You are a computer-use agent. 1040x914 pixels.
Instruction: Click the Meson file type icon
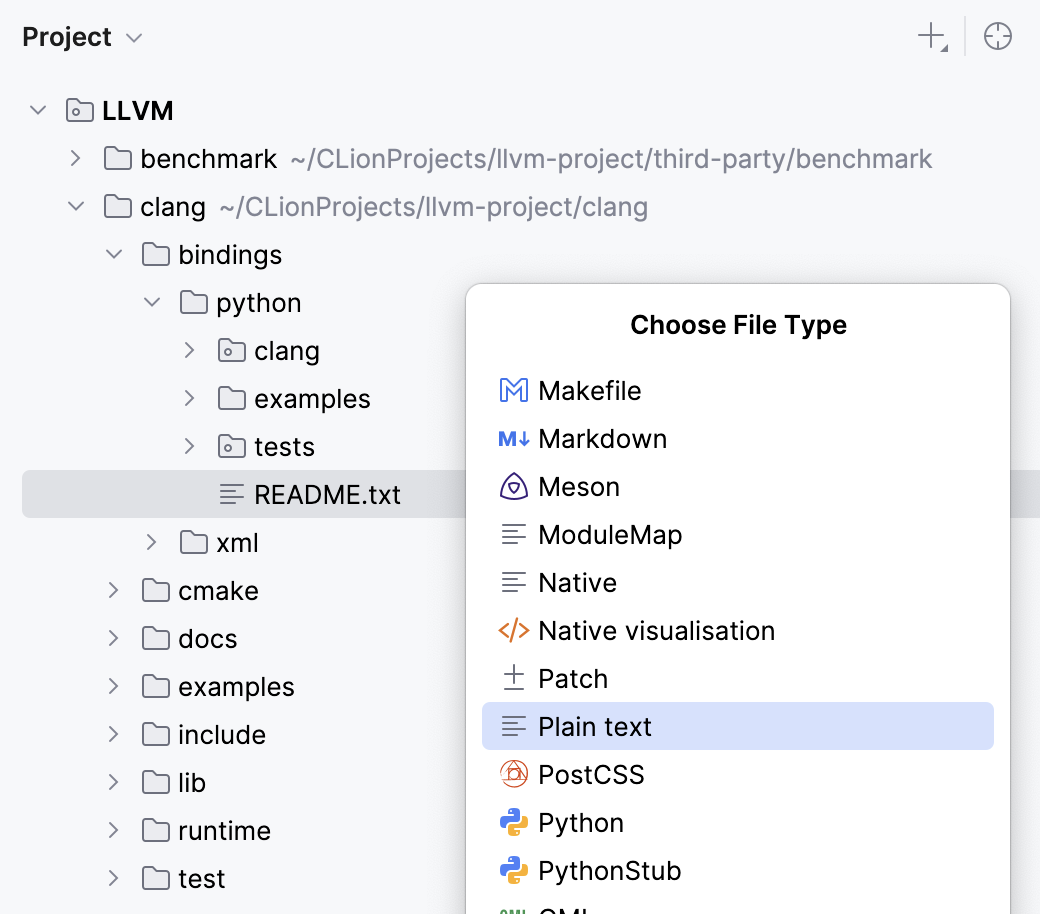click(x=514, y=486)
